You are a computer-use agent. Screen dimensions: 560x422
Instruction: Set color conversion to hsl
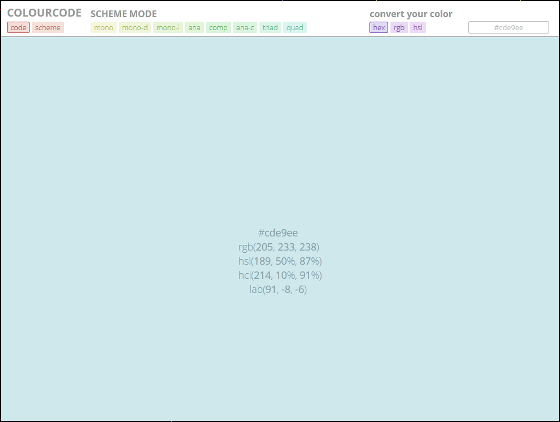pyautogui.click(x=418, y=27)
